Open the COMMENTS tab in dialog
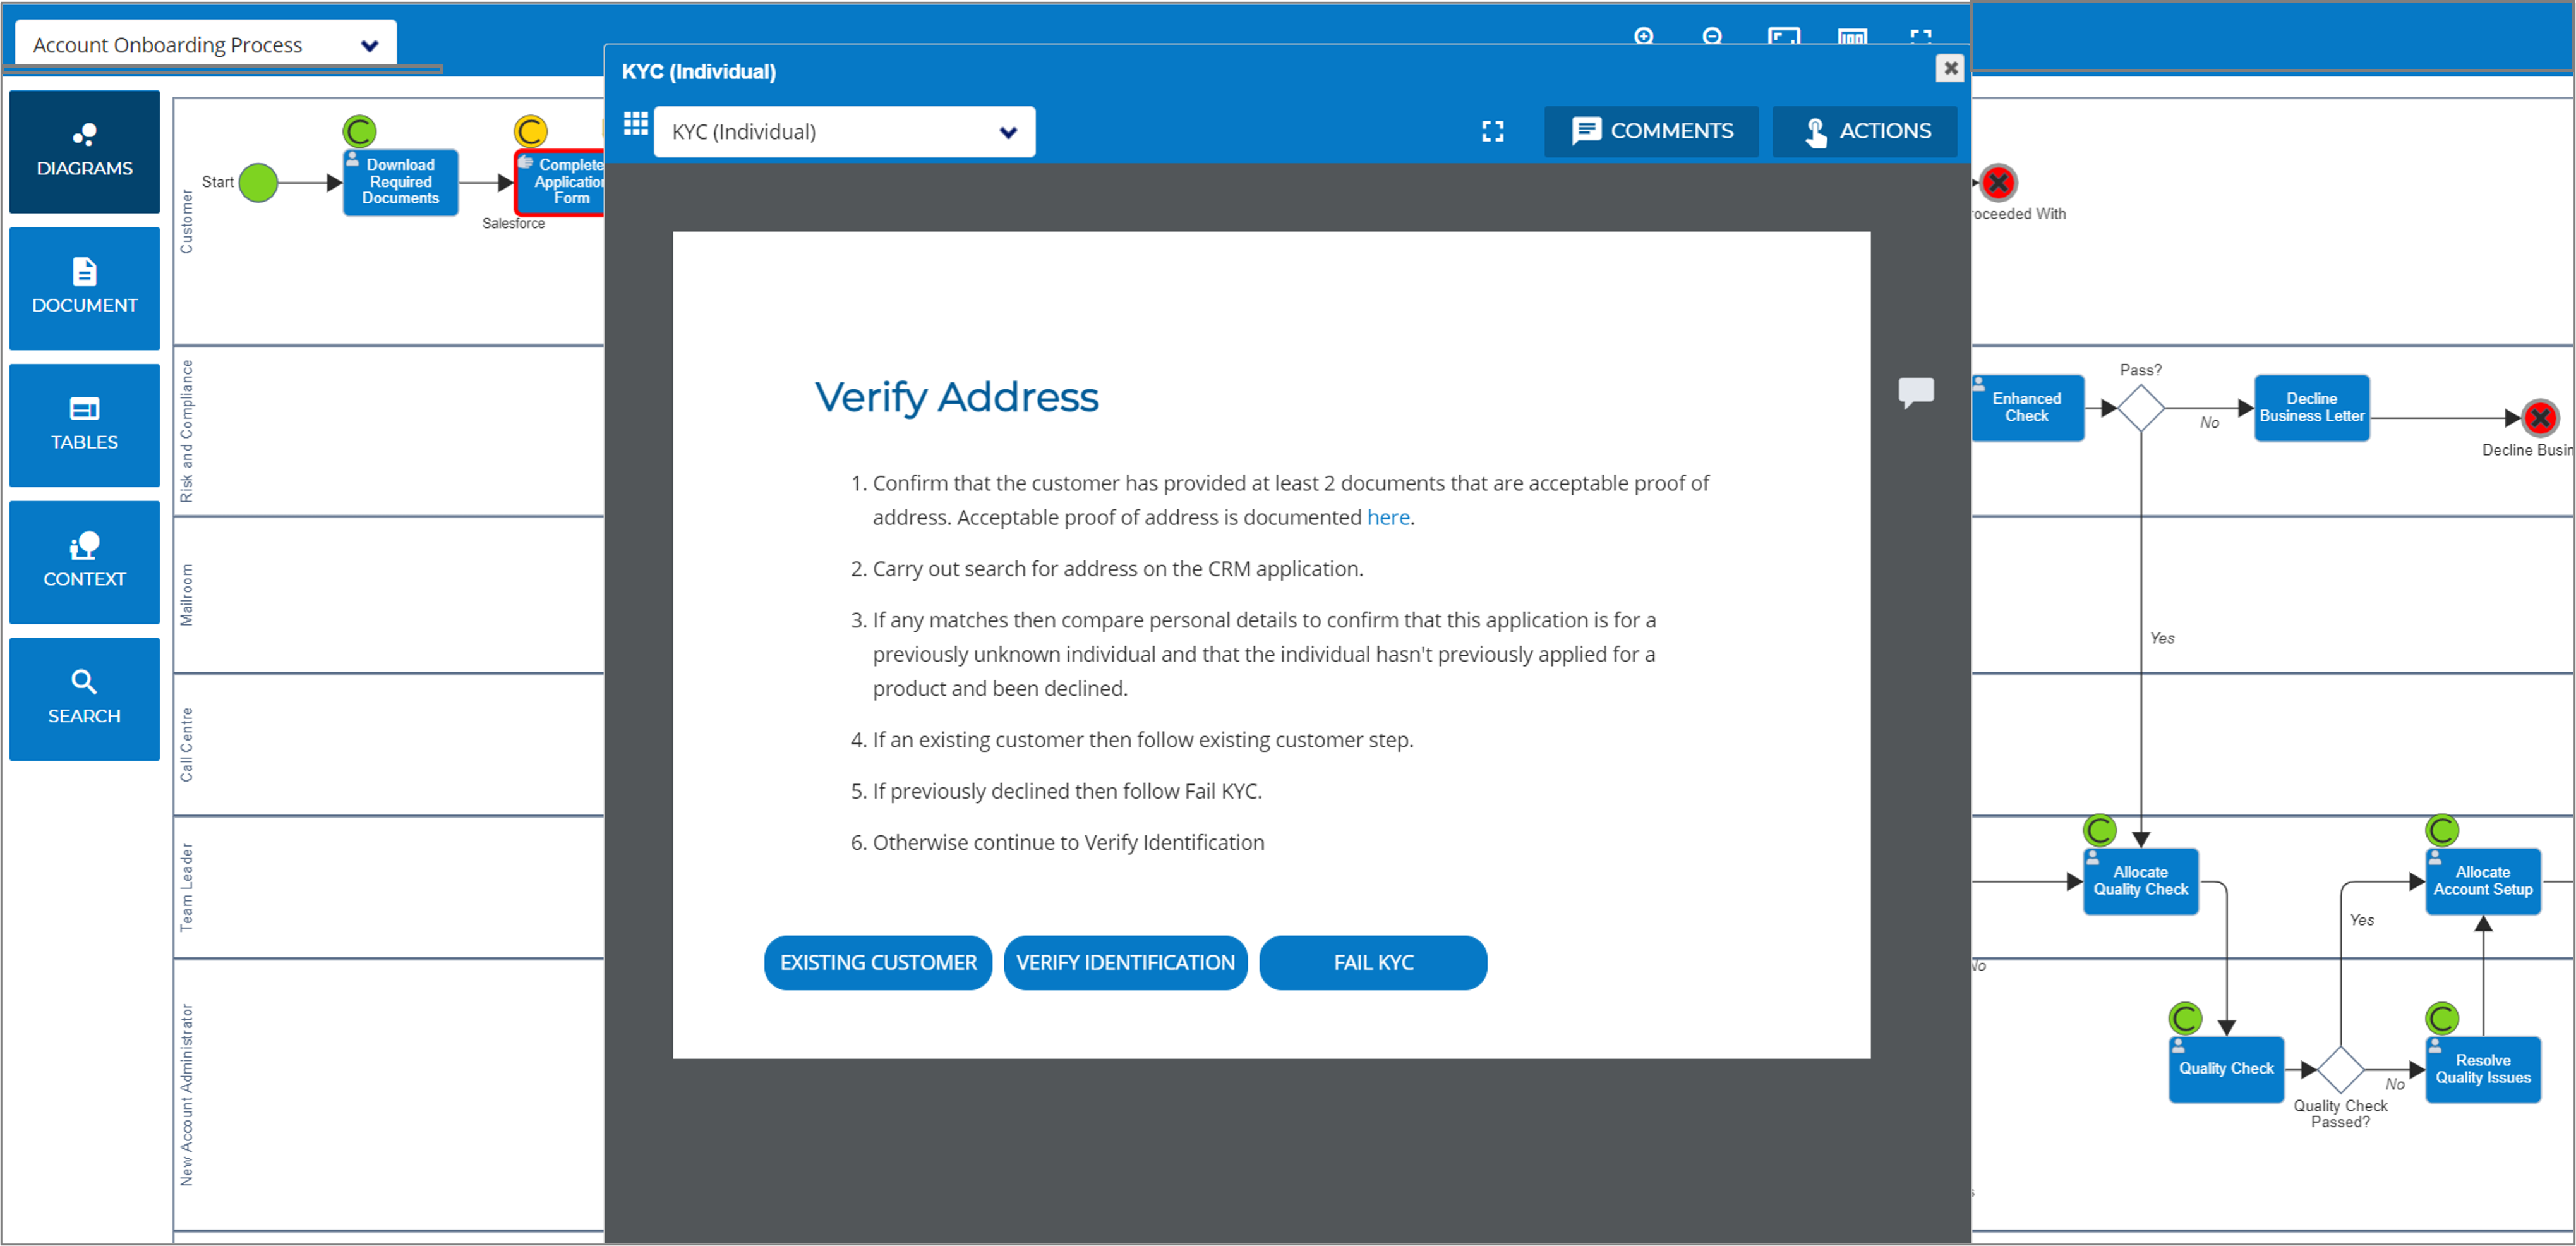 point(1651,131)
